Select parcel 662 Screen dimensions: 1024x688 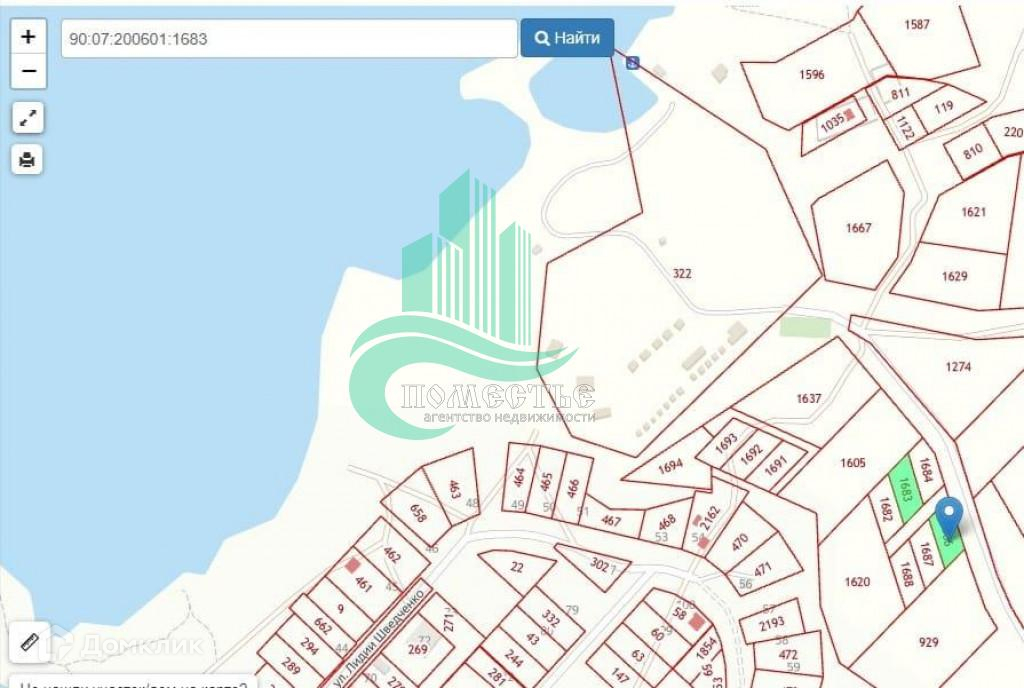tap(322, 625)
